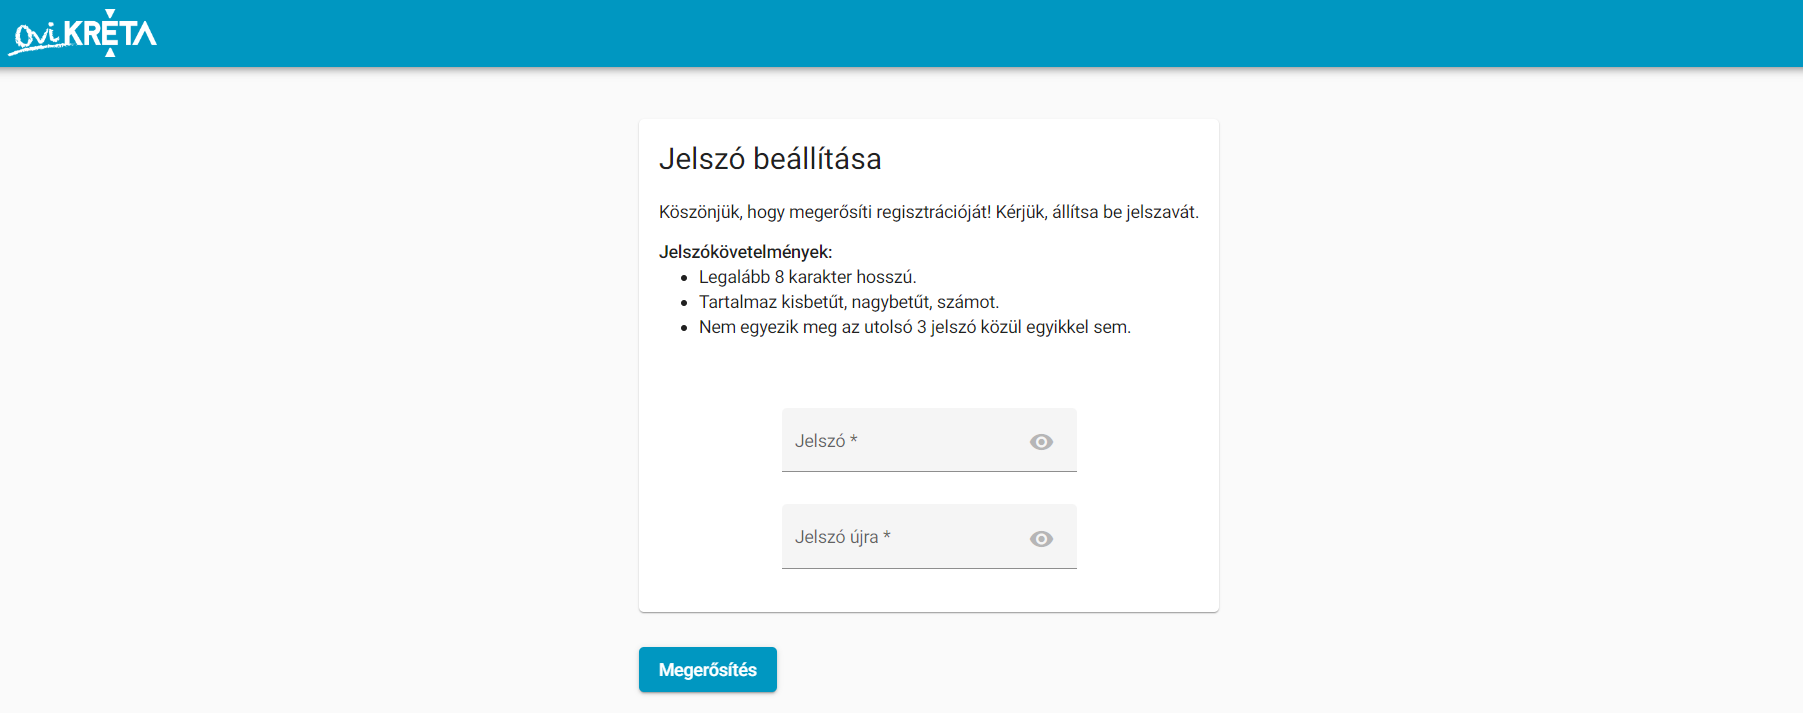
Task: Show password in the Jelszó field
Action: [1041, 442]
